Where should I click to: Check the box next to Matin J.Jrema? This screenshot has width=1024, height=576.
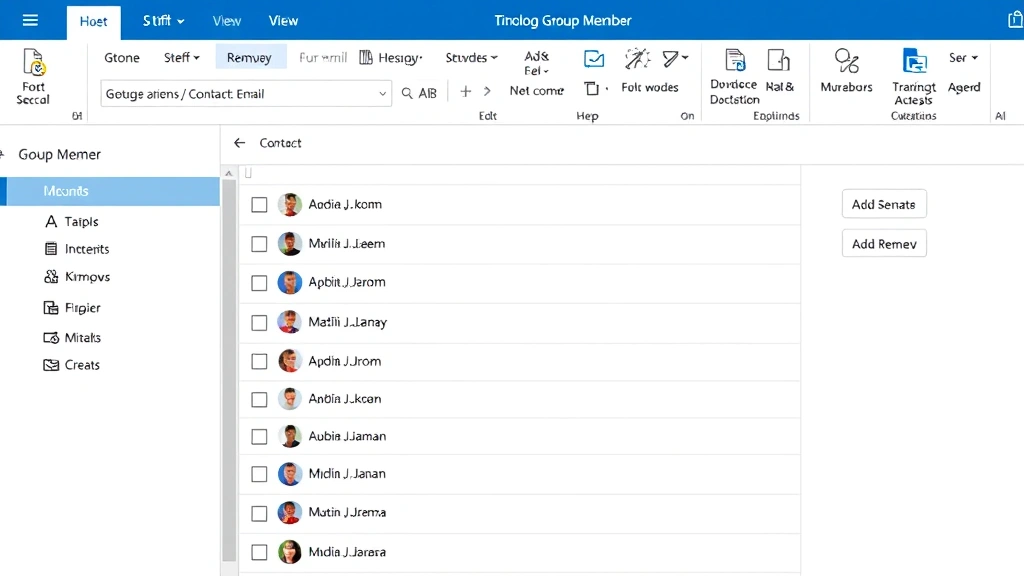coord(259,512)
